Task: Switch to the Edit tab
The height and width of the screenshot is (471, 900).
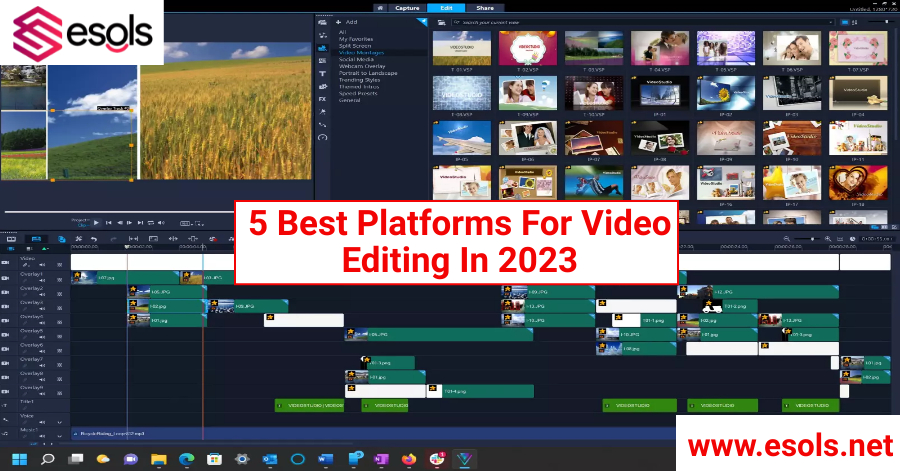Action: [x=446, y=8]
